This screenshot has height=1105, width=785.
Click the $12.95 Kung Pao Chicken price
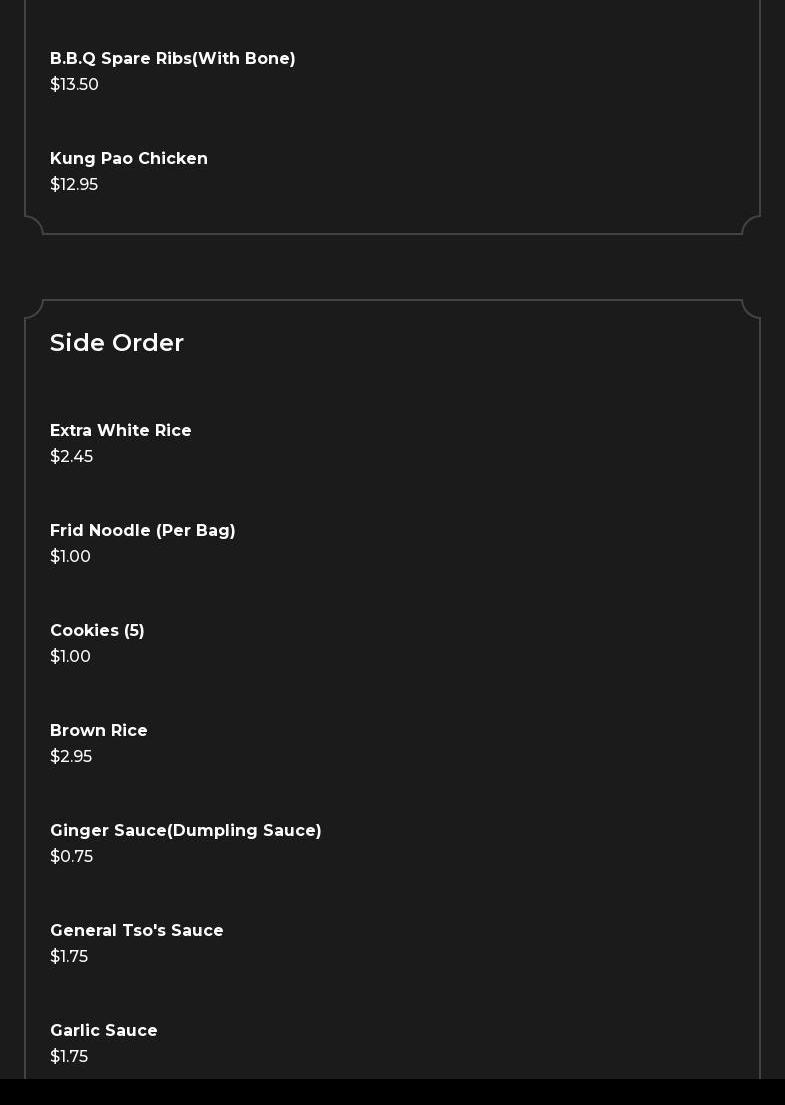pos(74,185)
